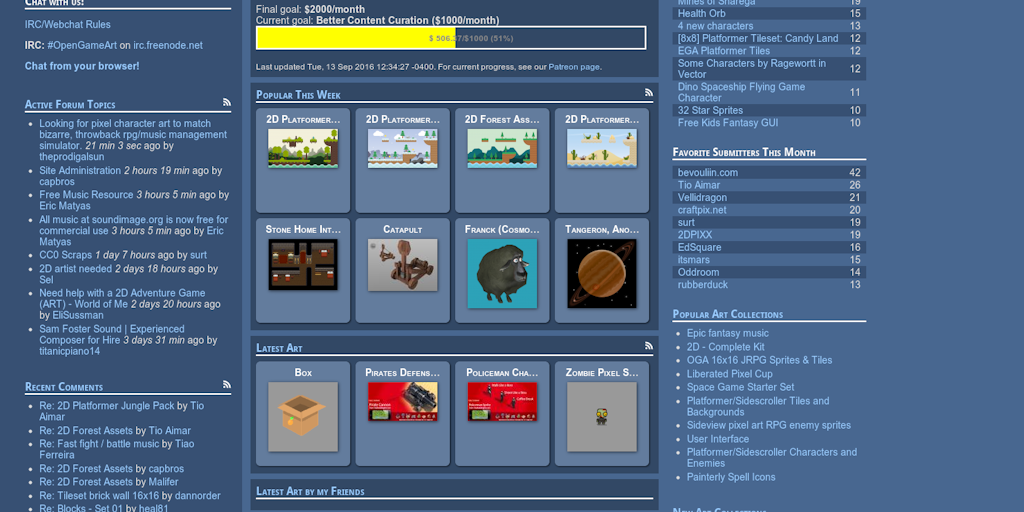Open the Policeman Character thumbnail
The image size is (1024, 512).
click(502, 402)
